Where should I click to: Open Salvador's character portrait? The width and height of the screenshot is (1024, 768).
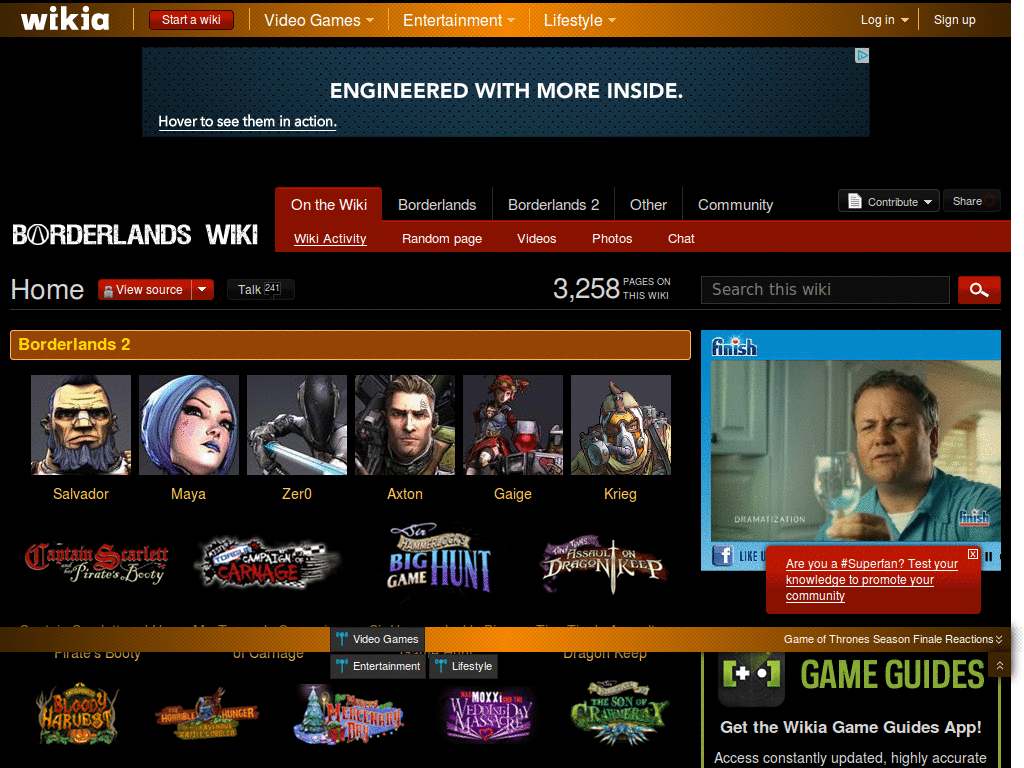(x=81, y=424)
